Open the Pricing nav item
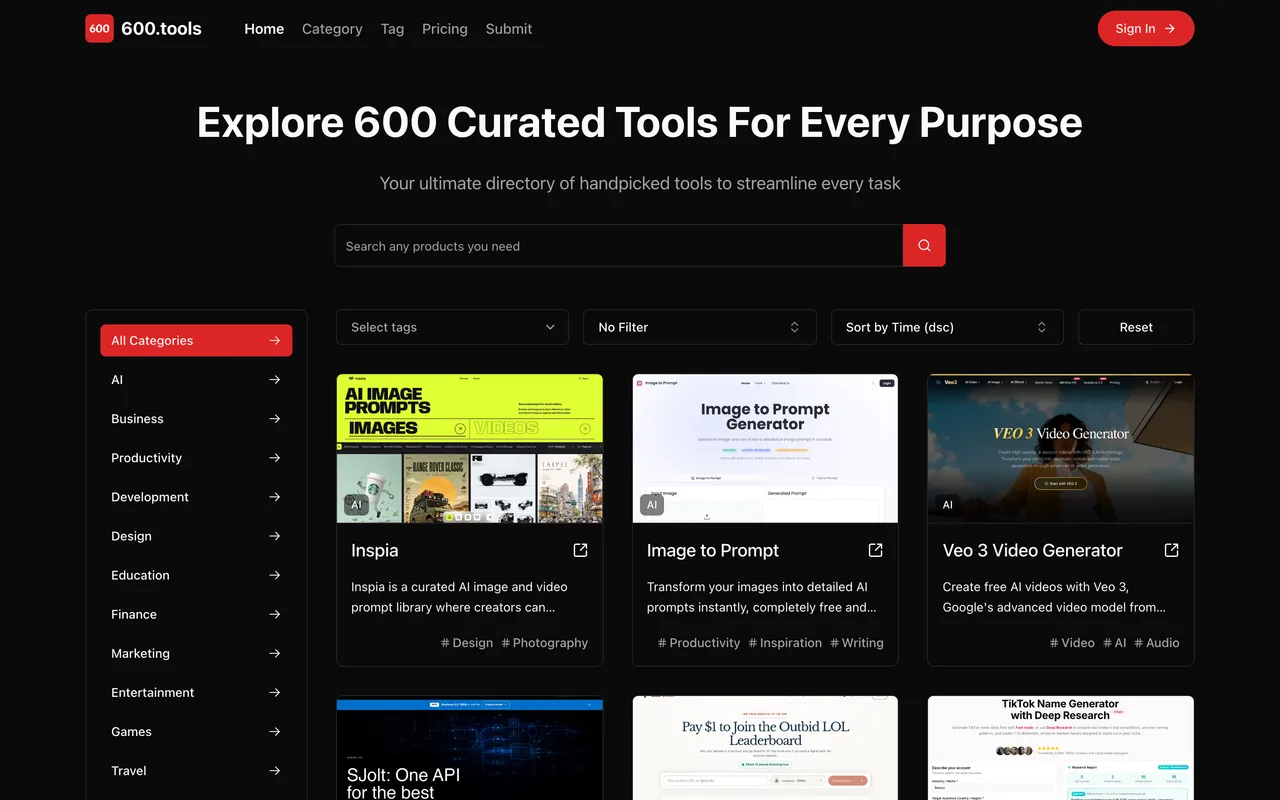The height and width of the screenshot is (800, 1280). [445, 29]
